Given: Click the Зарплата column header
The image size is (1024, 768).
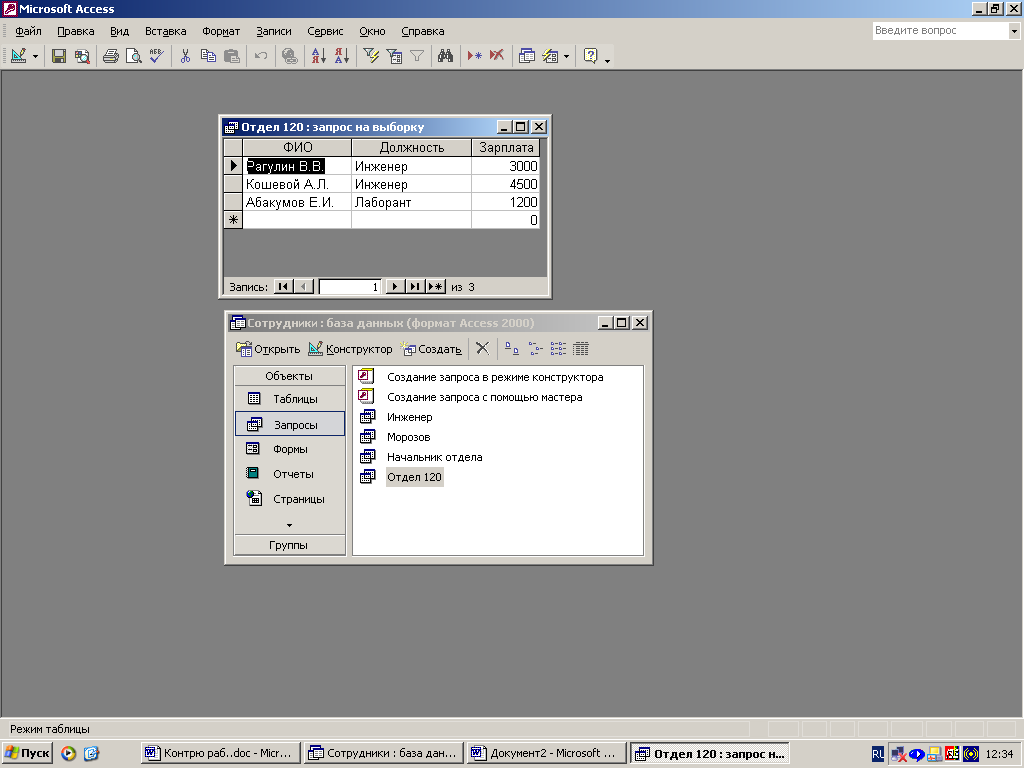Looking at the screenshot, I should click(x=506, y=148).
